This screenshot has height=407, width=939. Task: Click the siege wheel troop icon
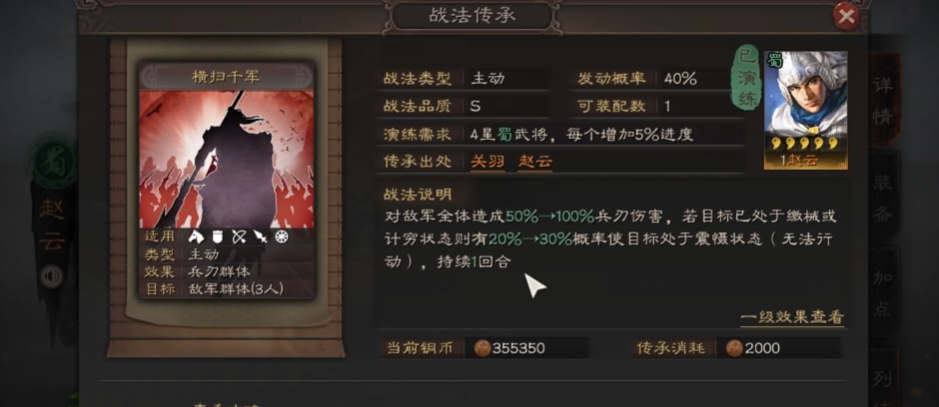pos(281,237)
